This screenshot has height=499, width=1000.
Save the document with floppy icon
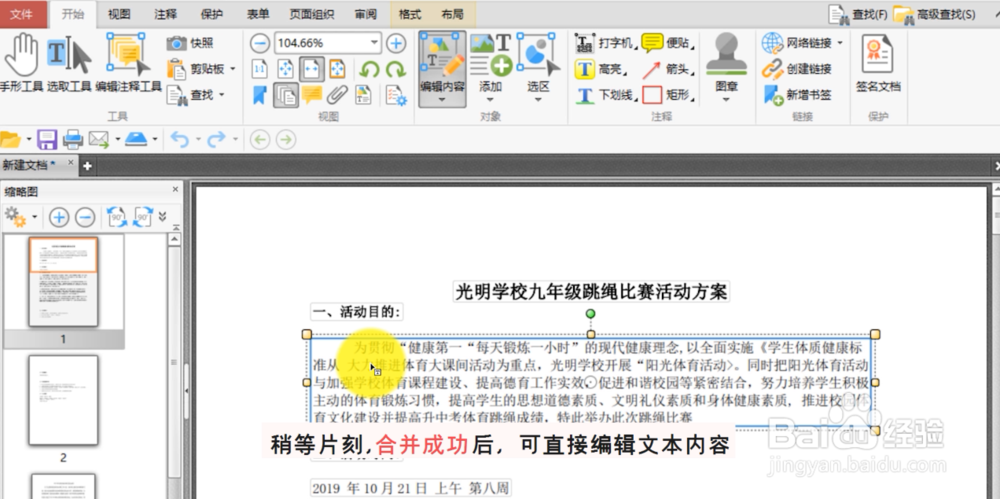point(47,139)
